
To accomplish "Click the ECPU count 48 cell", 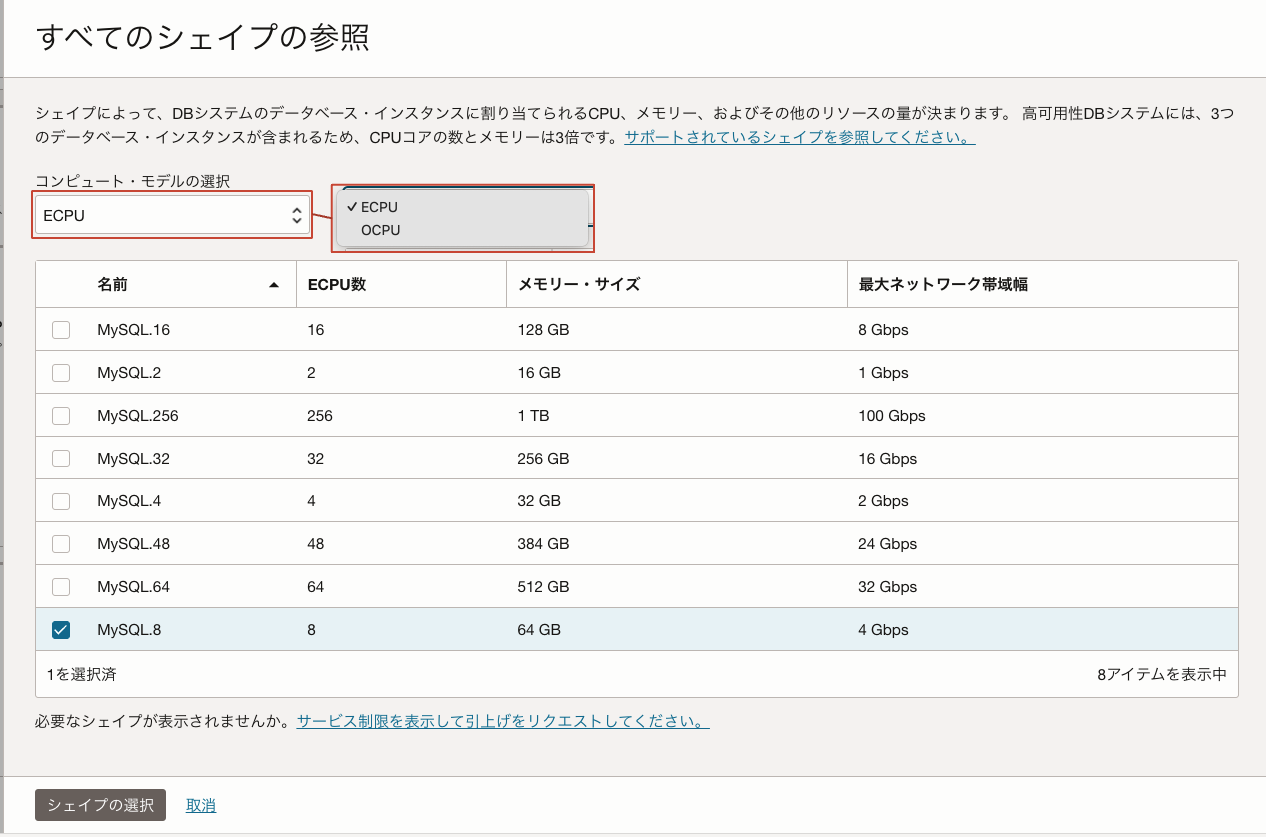I will click(316, 544).
